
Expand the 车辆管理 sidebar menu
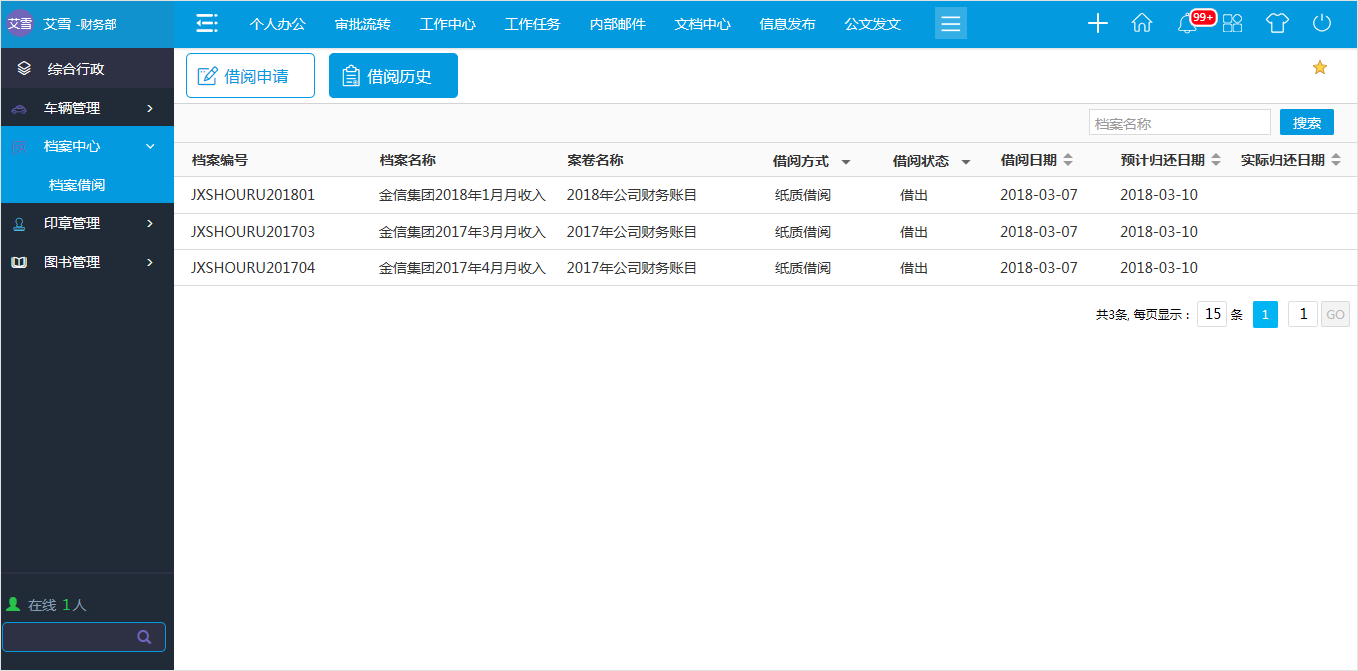[87, 107]
